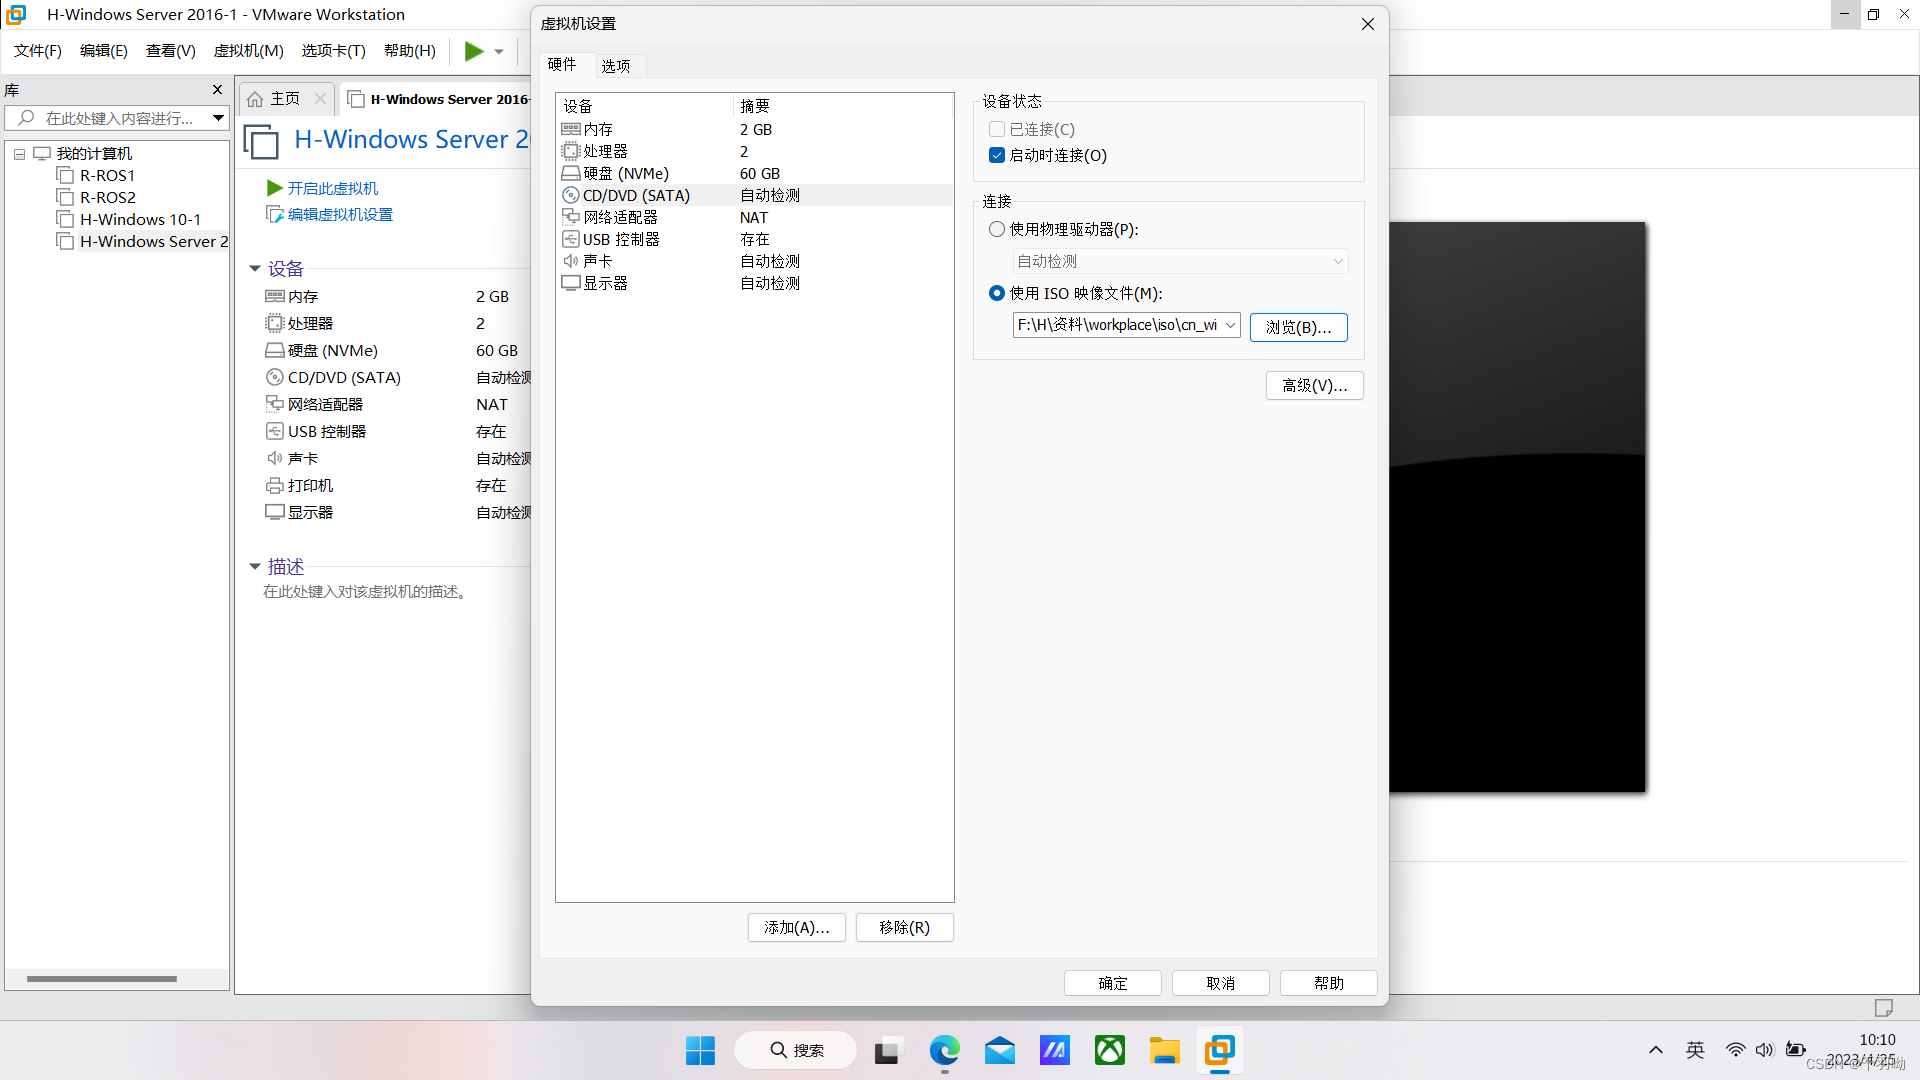Open the 帮助(H) menu
Image resolution: width=1920 pixels, height=1080 pixels.
click(410, 51)
